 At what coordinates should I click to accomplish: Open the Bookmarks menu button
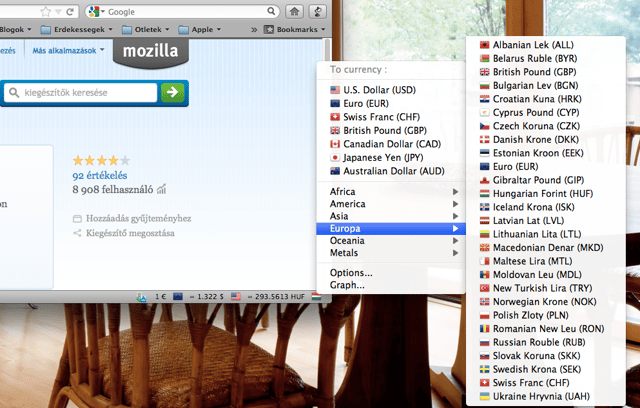(x=295, y=29)
